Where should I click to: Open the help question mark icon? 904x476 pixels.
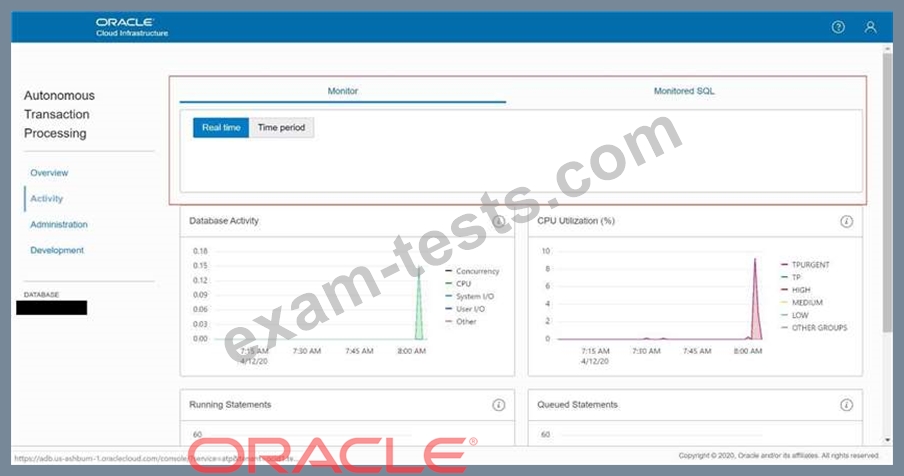click(838, 27)
